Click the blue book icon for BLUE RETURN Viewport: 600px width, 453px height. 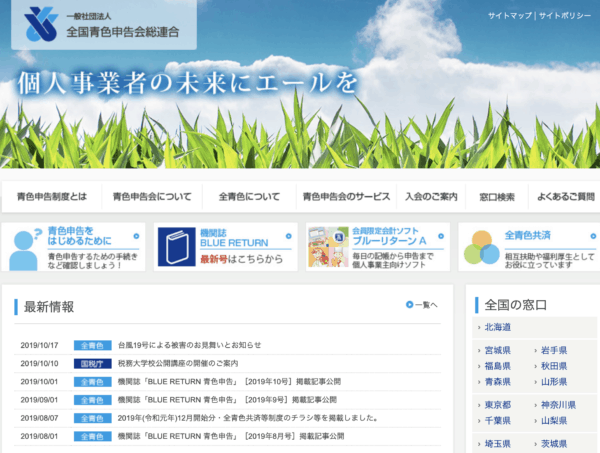coord(175,248)
